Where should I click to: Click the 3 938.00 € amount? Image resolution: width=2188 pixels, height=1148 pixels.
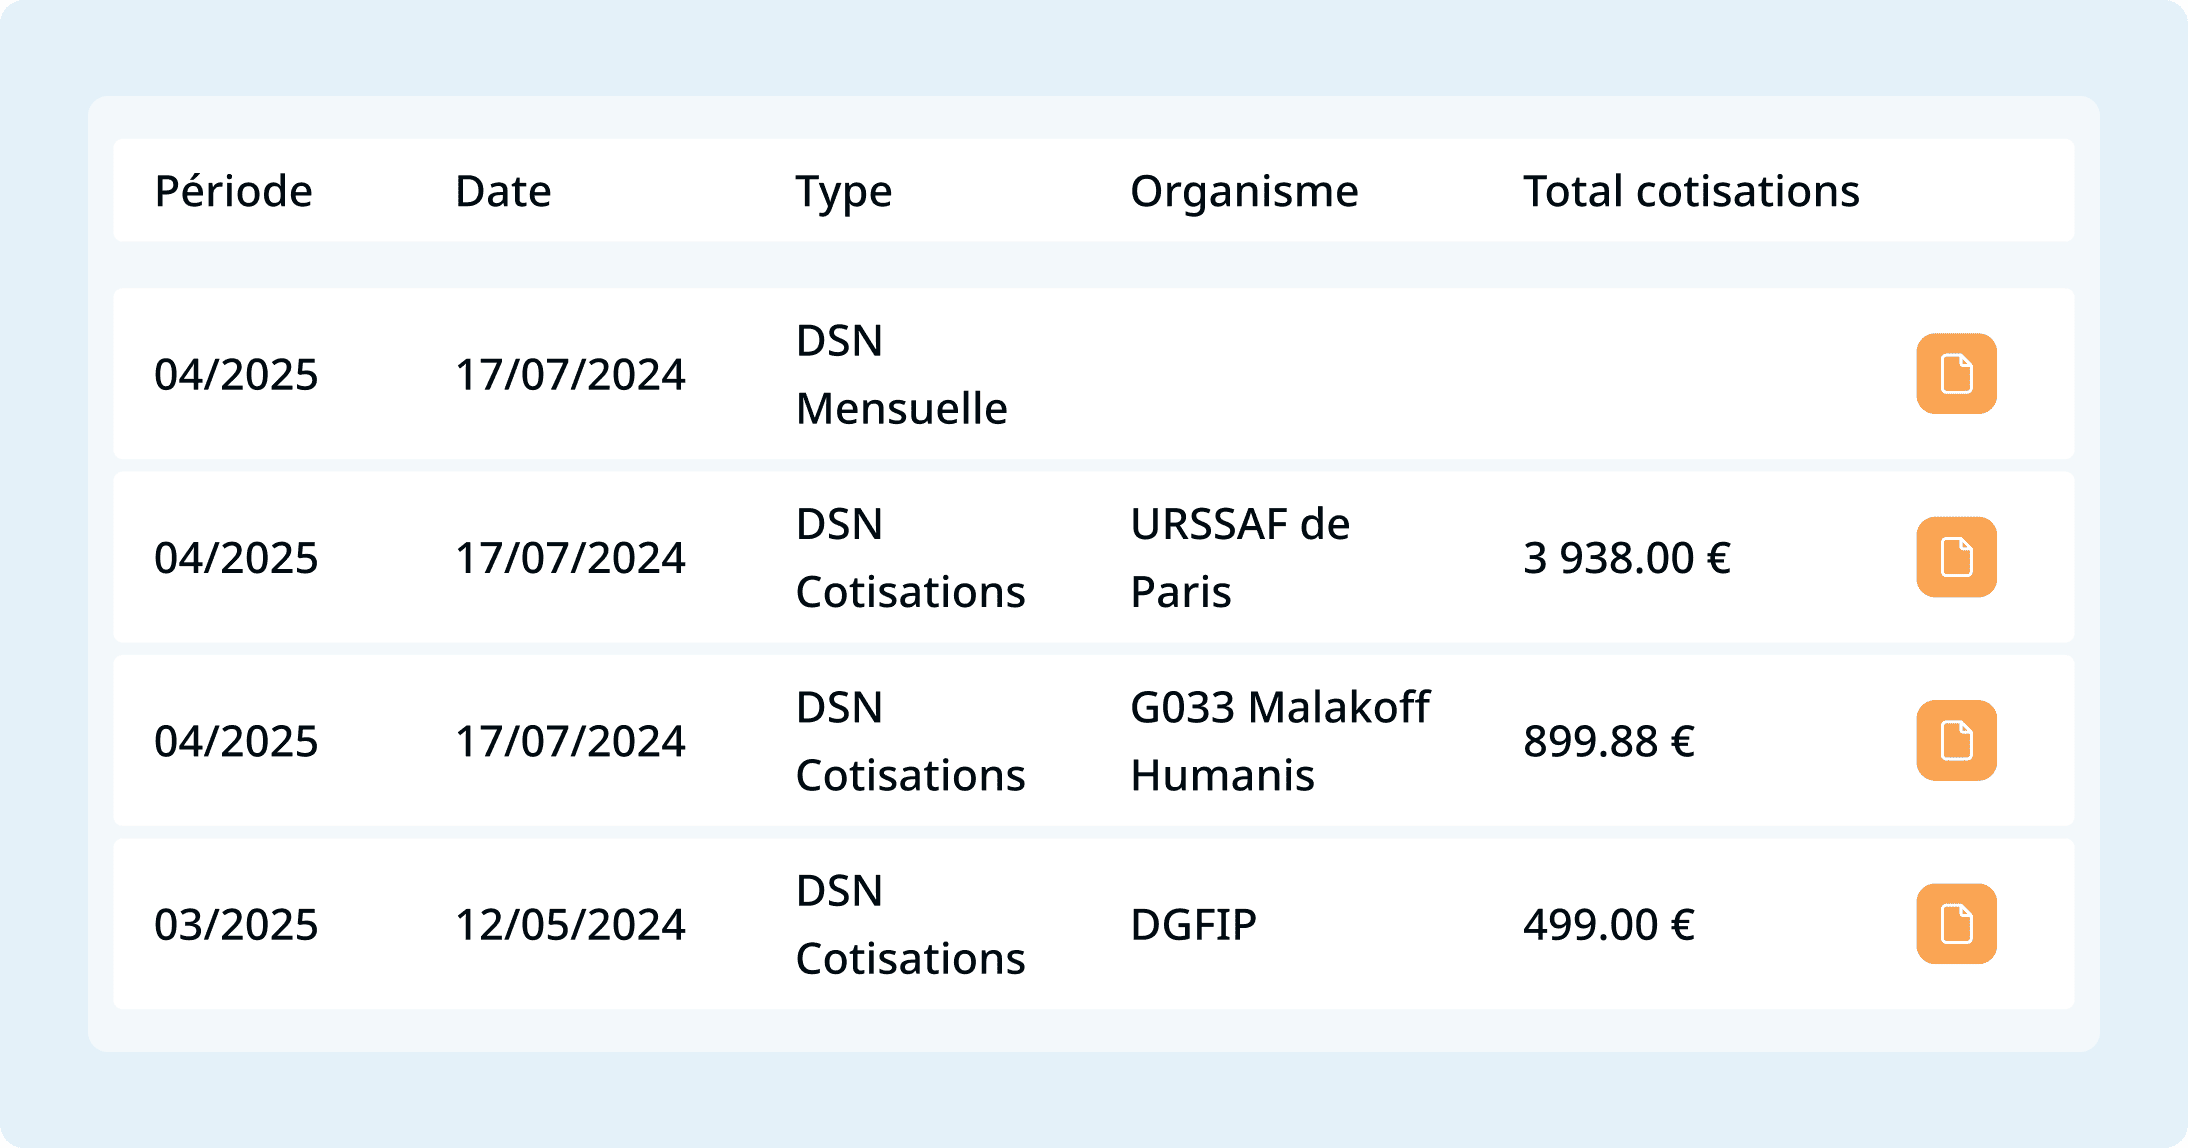pyautogui.click(x=1626, y=558)
